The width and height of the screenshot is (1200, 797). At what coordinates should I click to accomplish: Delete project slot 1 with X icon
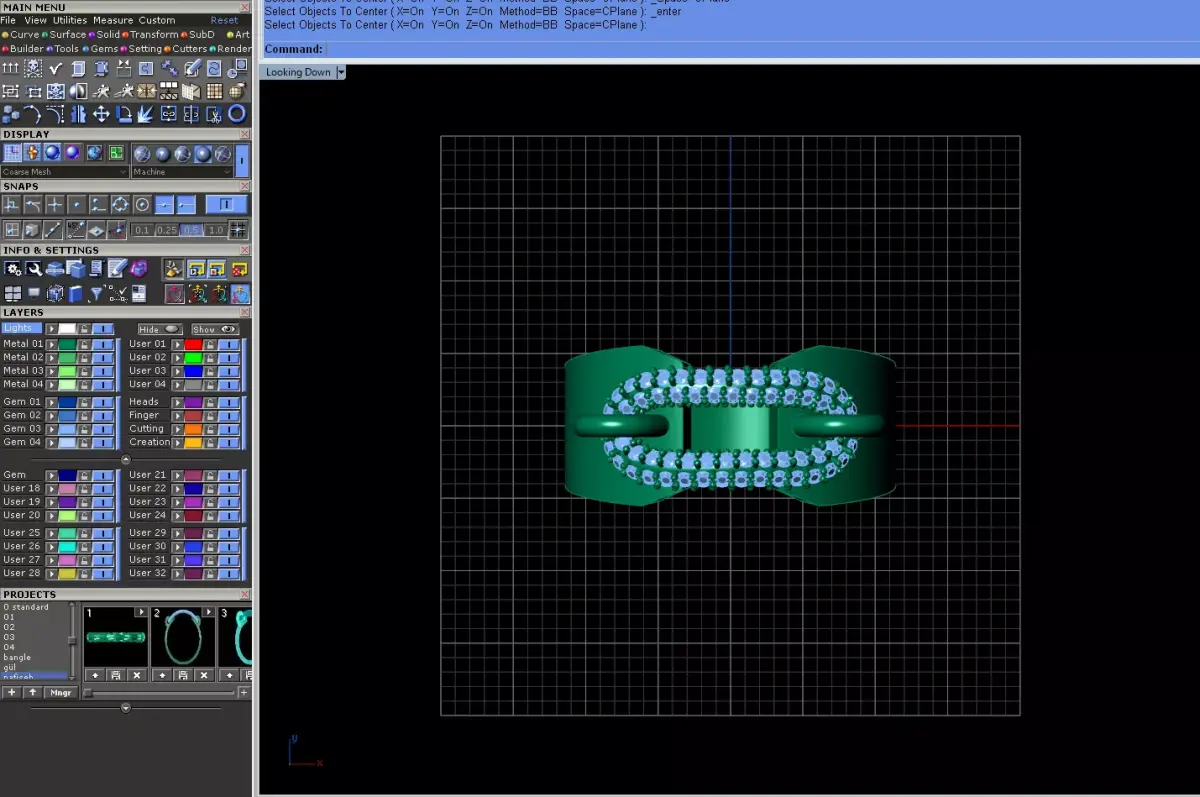pyautogui.click(x=137, y=675)
